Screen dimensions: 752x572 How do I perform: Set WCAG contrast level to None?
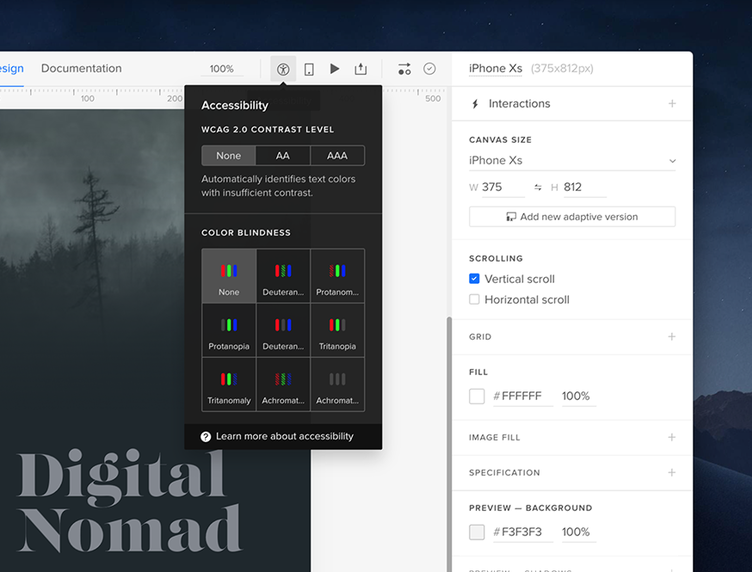pos(229,155)
